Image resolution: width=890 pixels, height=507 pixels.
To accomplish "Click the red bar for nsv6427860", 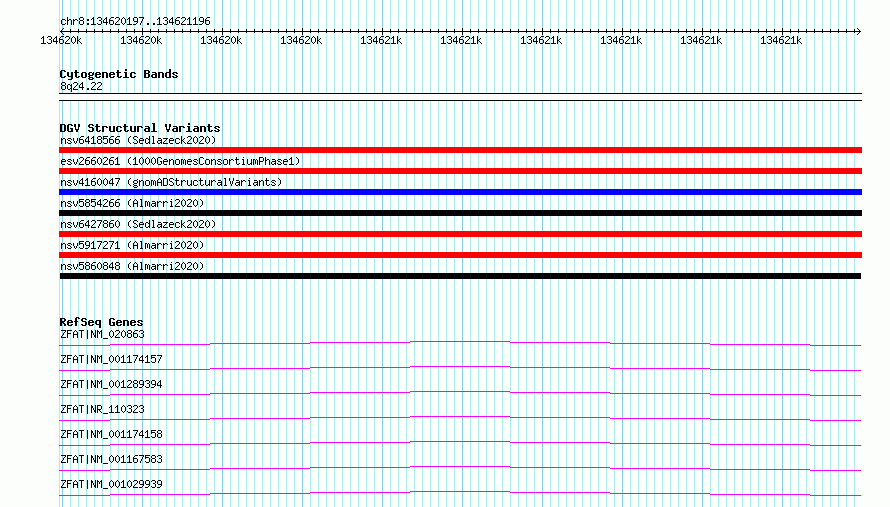I will pyautogui.click(x=460, y=234).
